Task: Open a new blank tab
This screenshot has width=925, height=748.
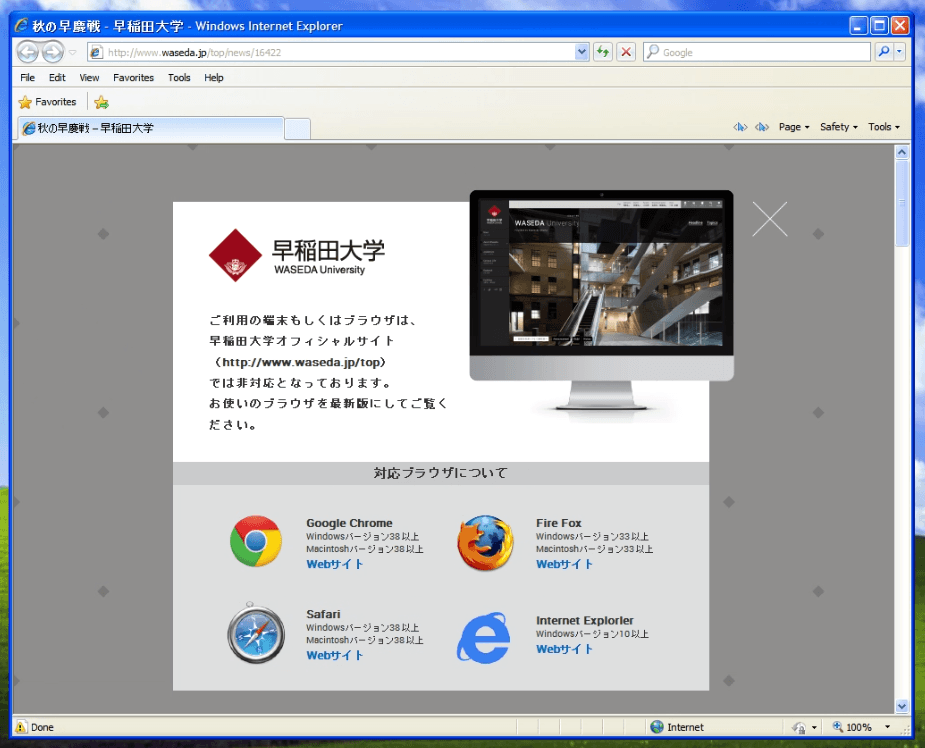Action: pyautogui.click(x=297, y=129)
